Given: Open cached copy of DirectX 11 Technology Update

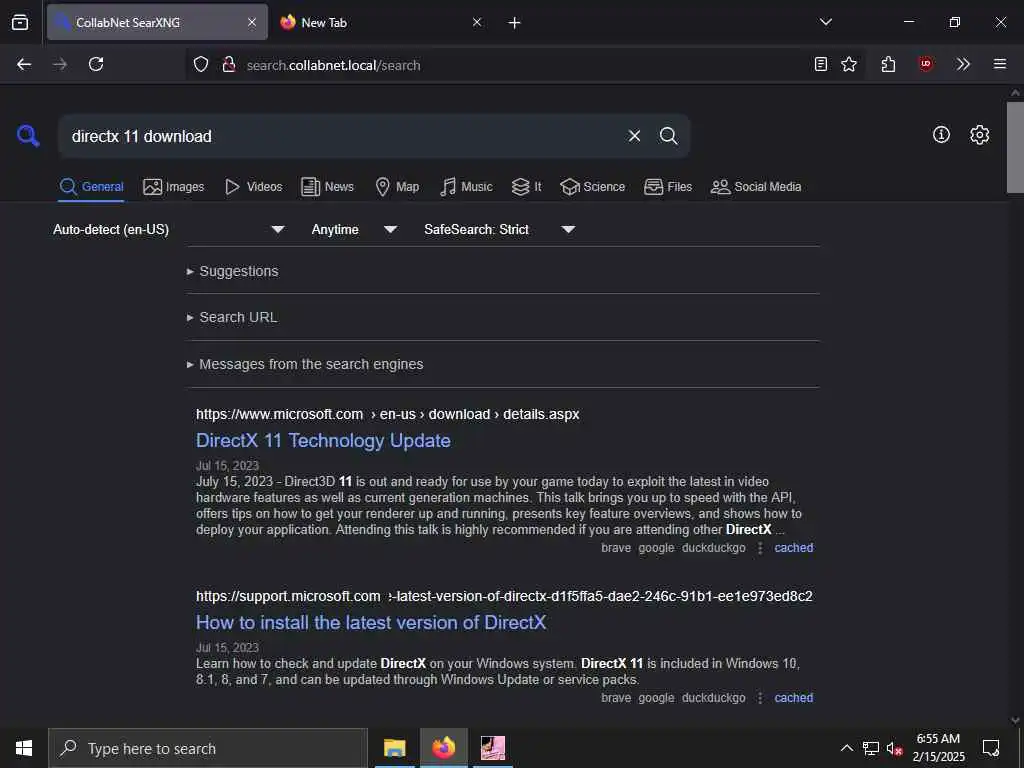Looking at the screenshot, I should (x=793, y=548).
